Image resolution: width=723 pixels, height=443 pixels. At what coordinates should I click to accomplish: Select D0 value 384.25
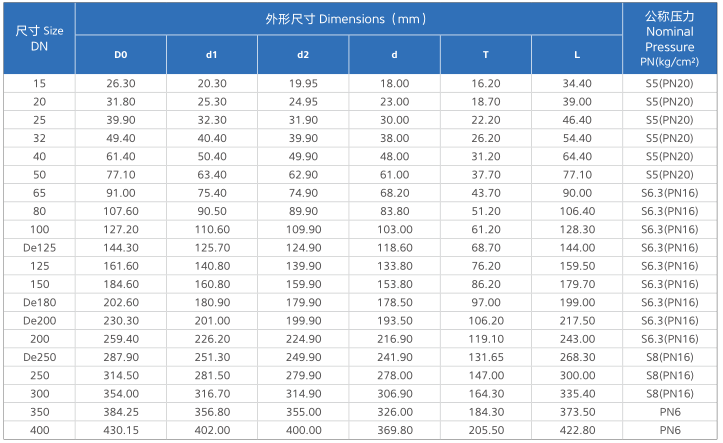point(121,412)
